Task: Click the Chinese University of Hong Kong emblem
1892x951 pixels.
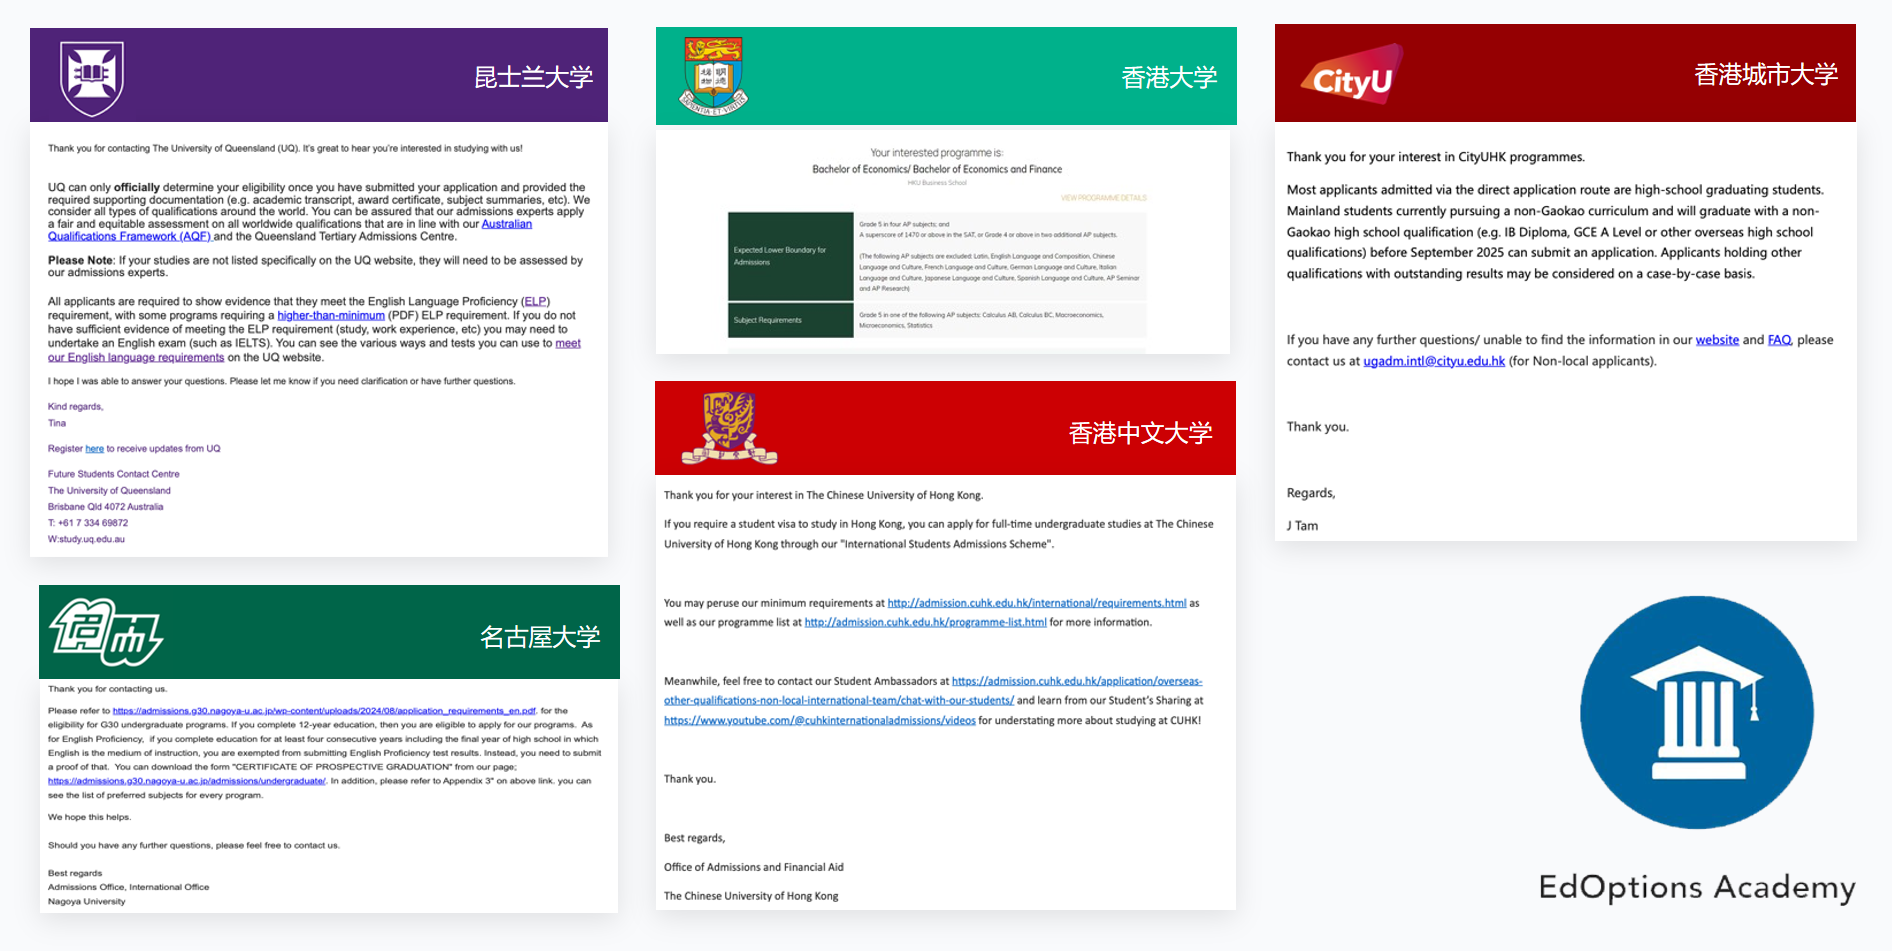Action: coord(730,428)
